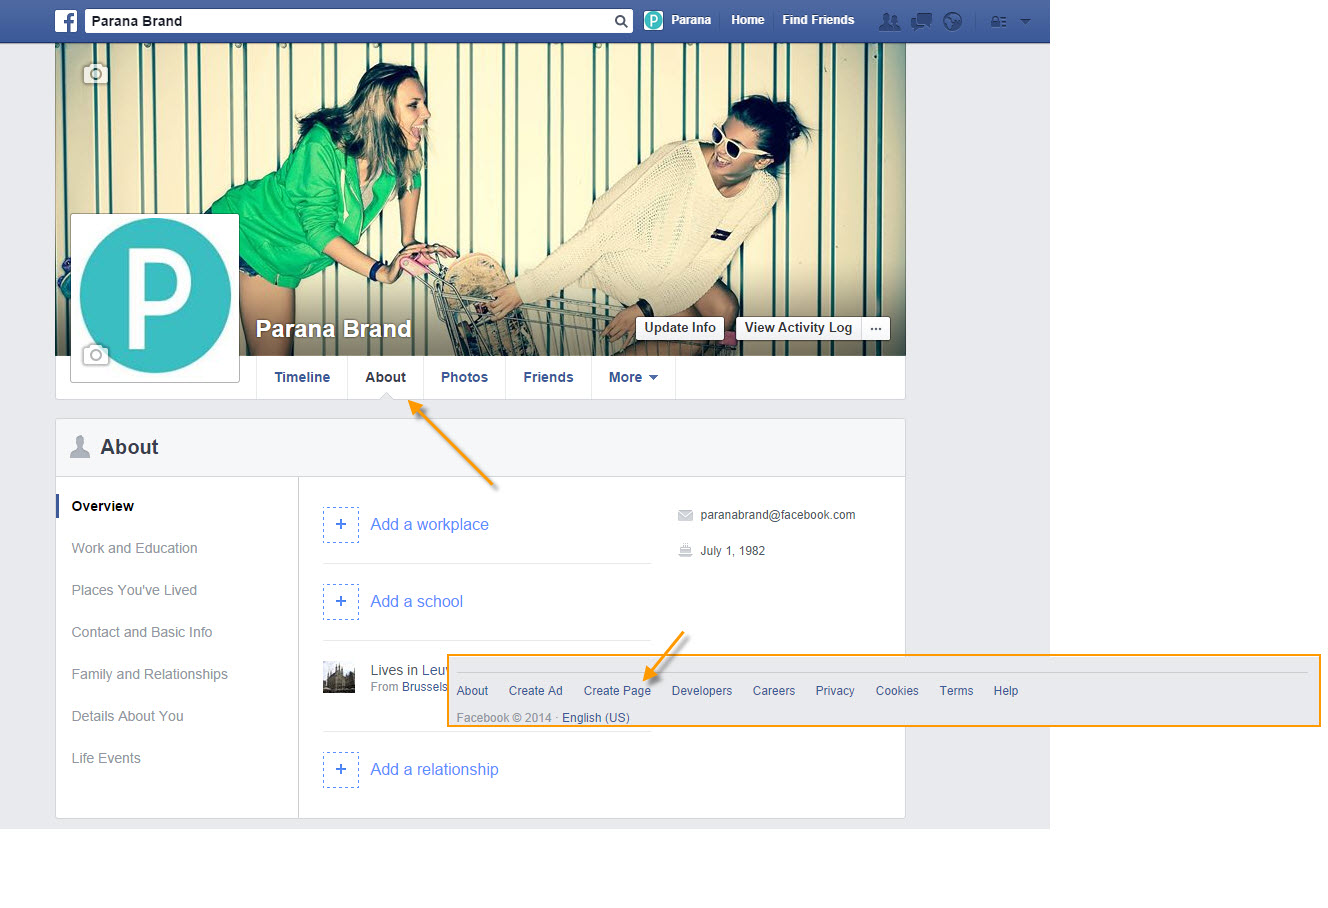Click the Facebook logo icon
Screen dimensions: 1328x908
(x=66, y=20)
